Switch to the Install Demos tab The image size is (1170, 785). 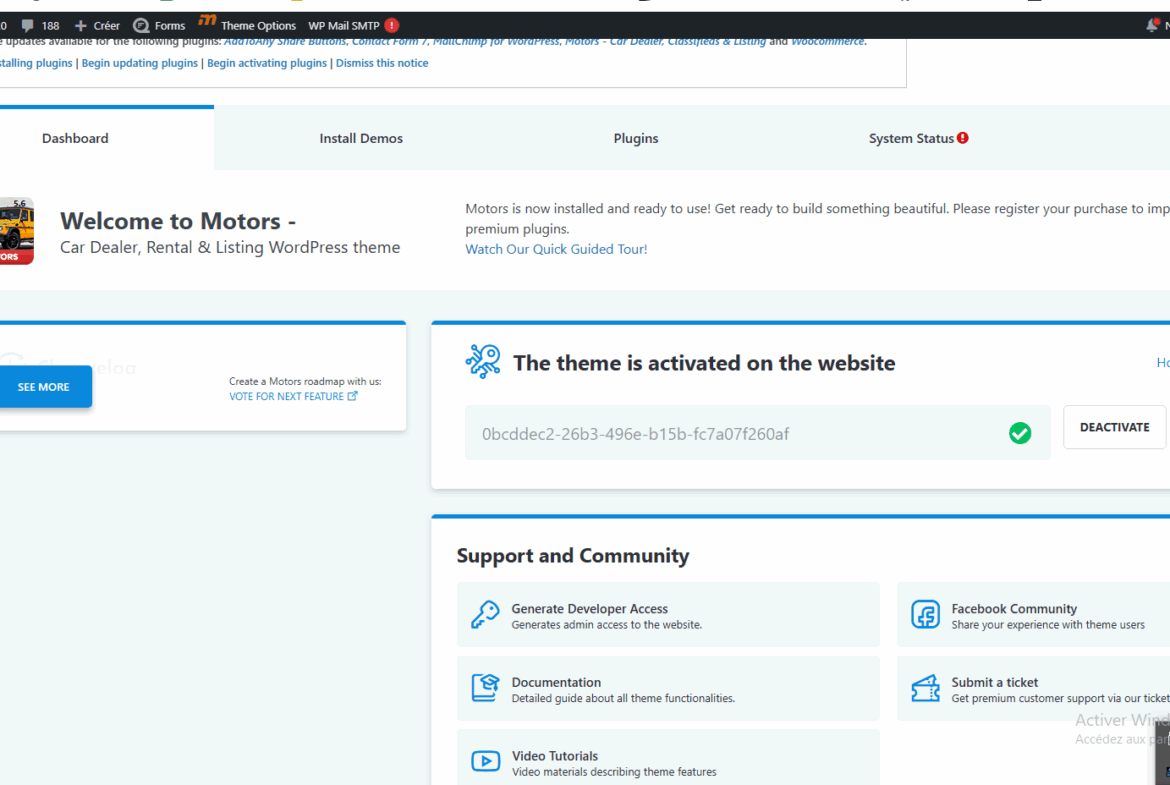point(361,138)
